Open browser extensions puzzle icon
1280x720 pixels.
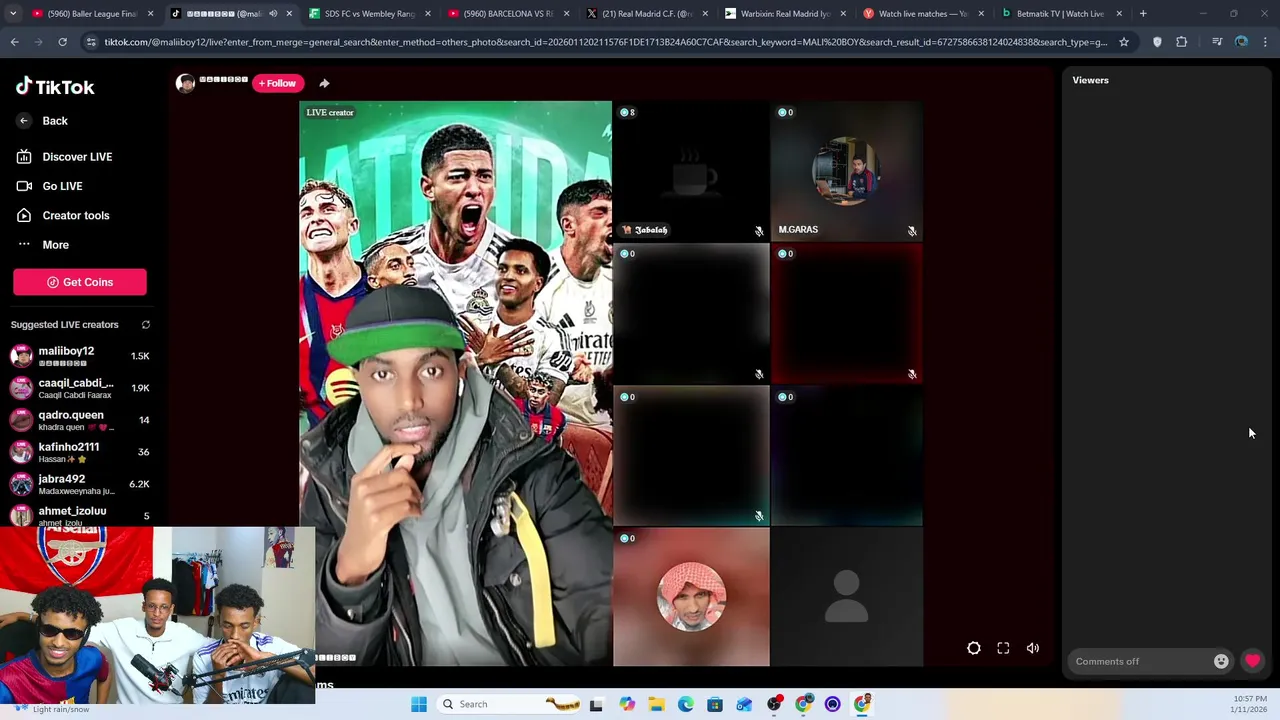(1182, 42)
